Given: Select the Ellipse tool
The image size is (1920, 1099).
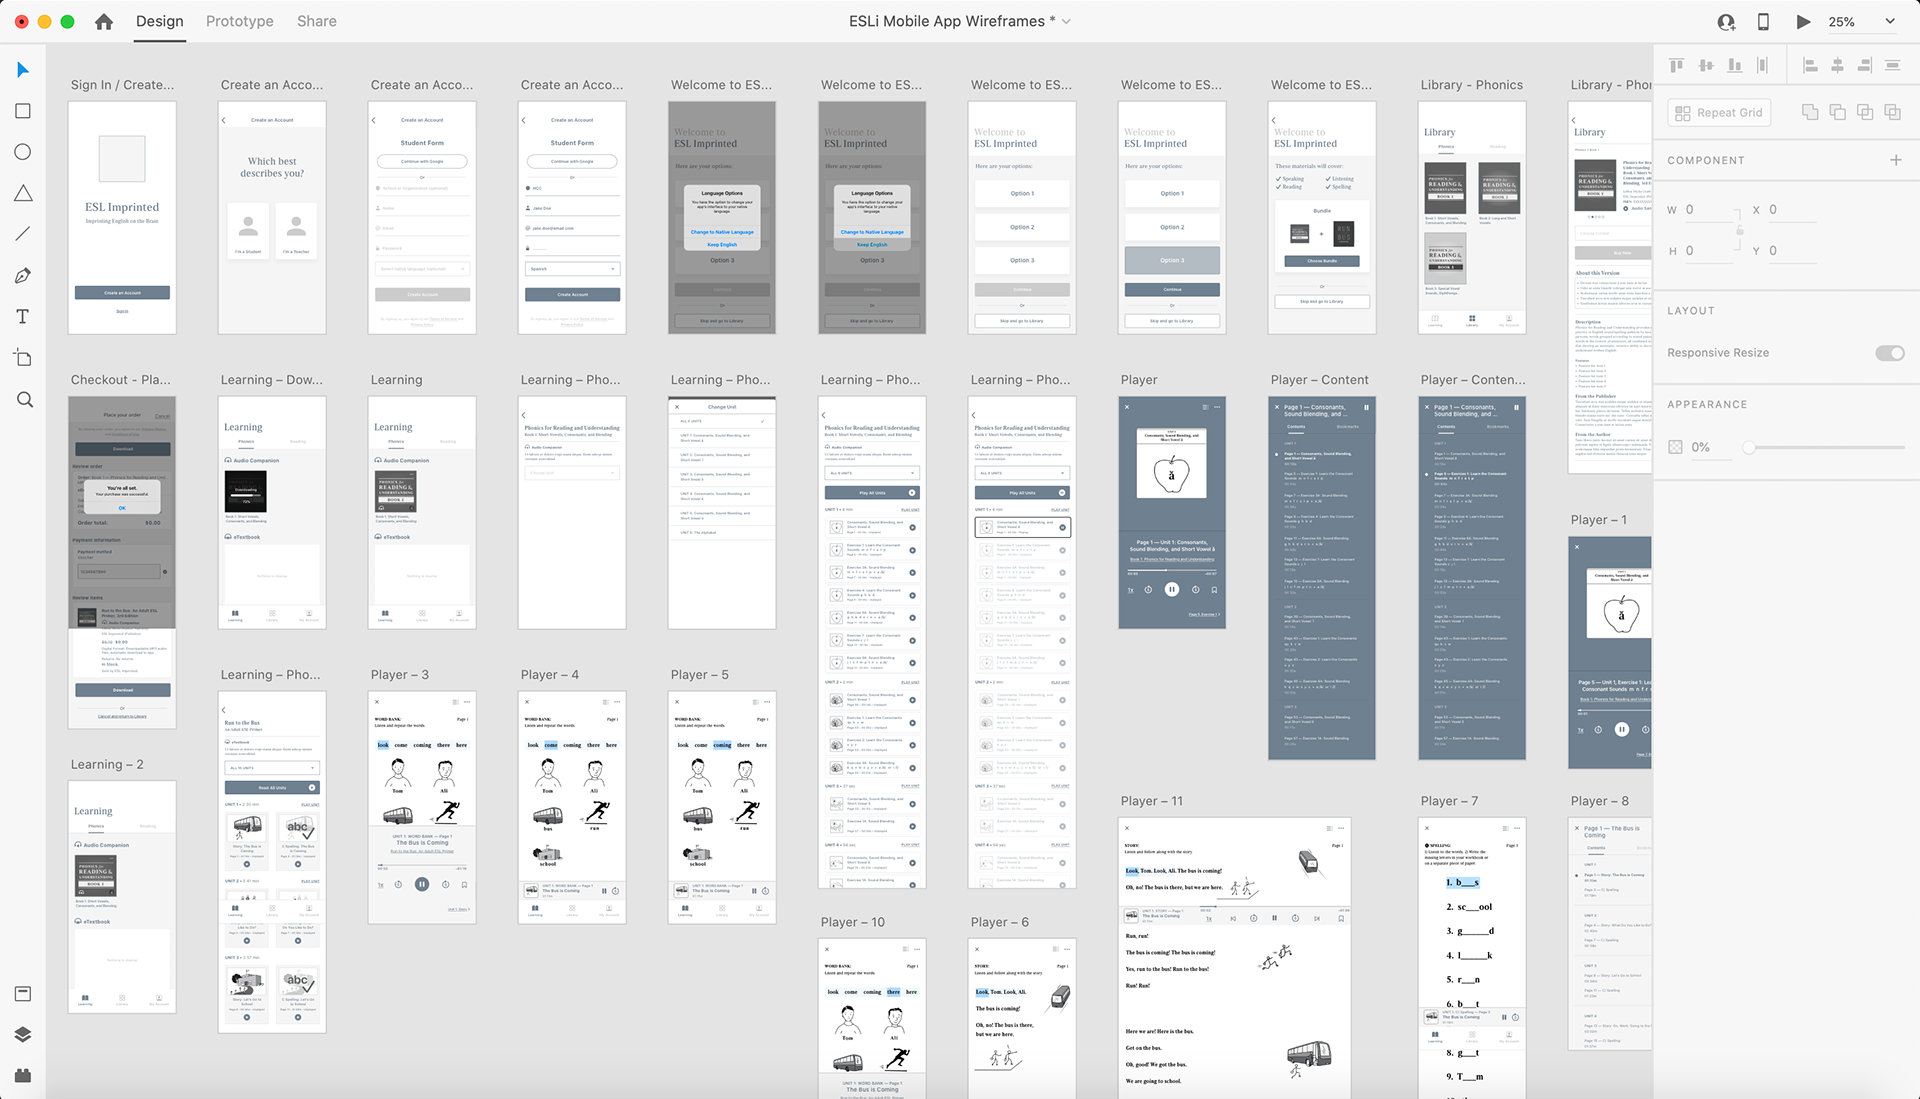Looking at the screenshot, I should click(23, 152).
